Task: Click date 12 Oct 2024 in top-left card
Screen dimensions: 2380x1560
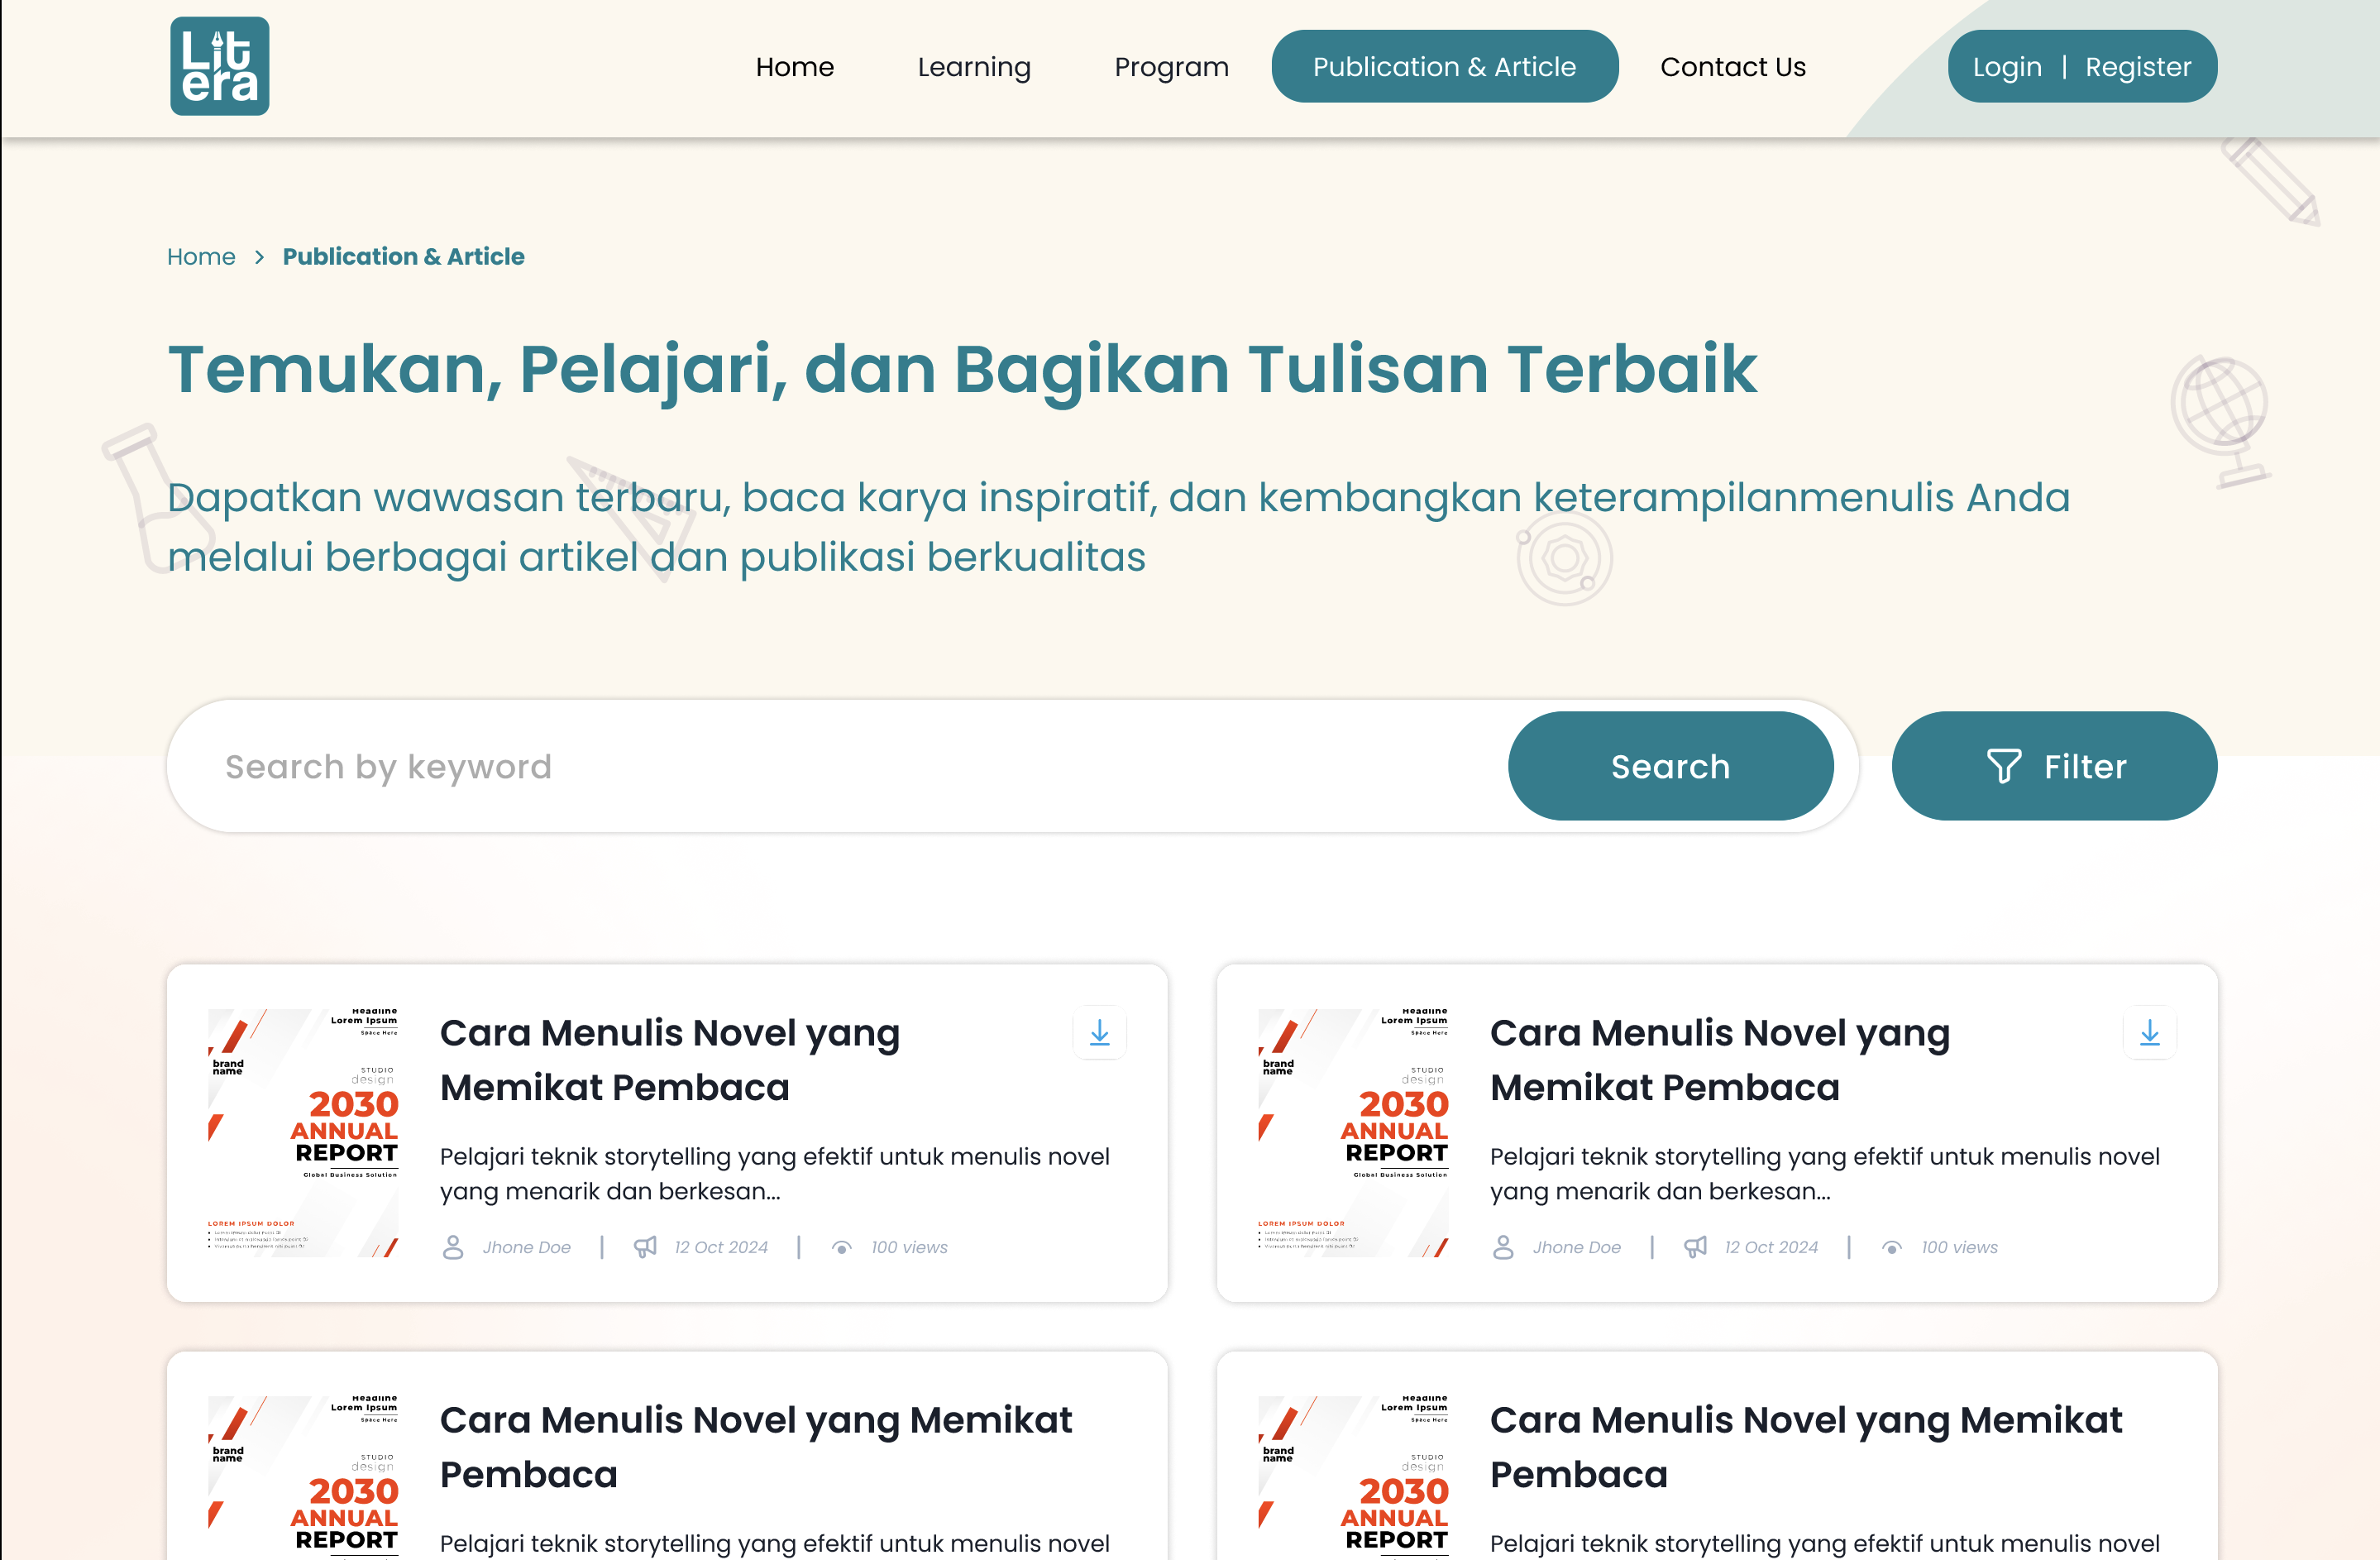Action: [721, 1248]
